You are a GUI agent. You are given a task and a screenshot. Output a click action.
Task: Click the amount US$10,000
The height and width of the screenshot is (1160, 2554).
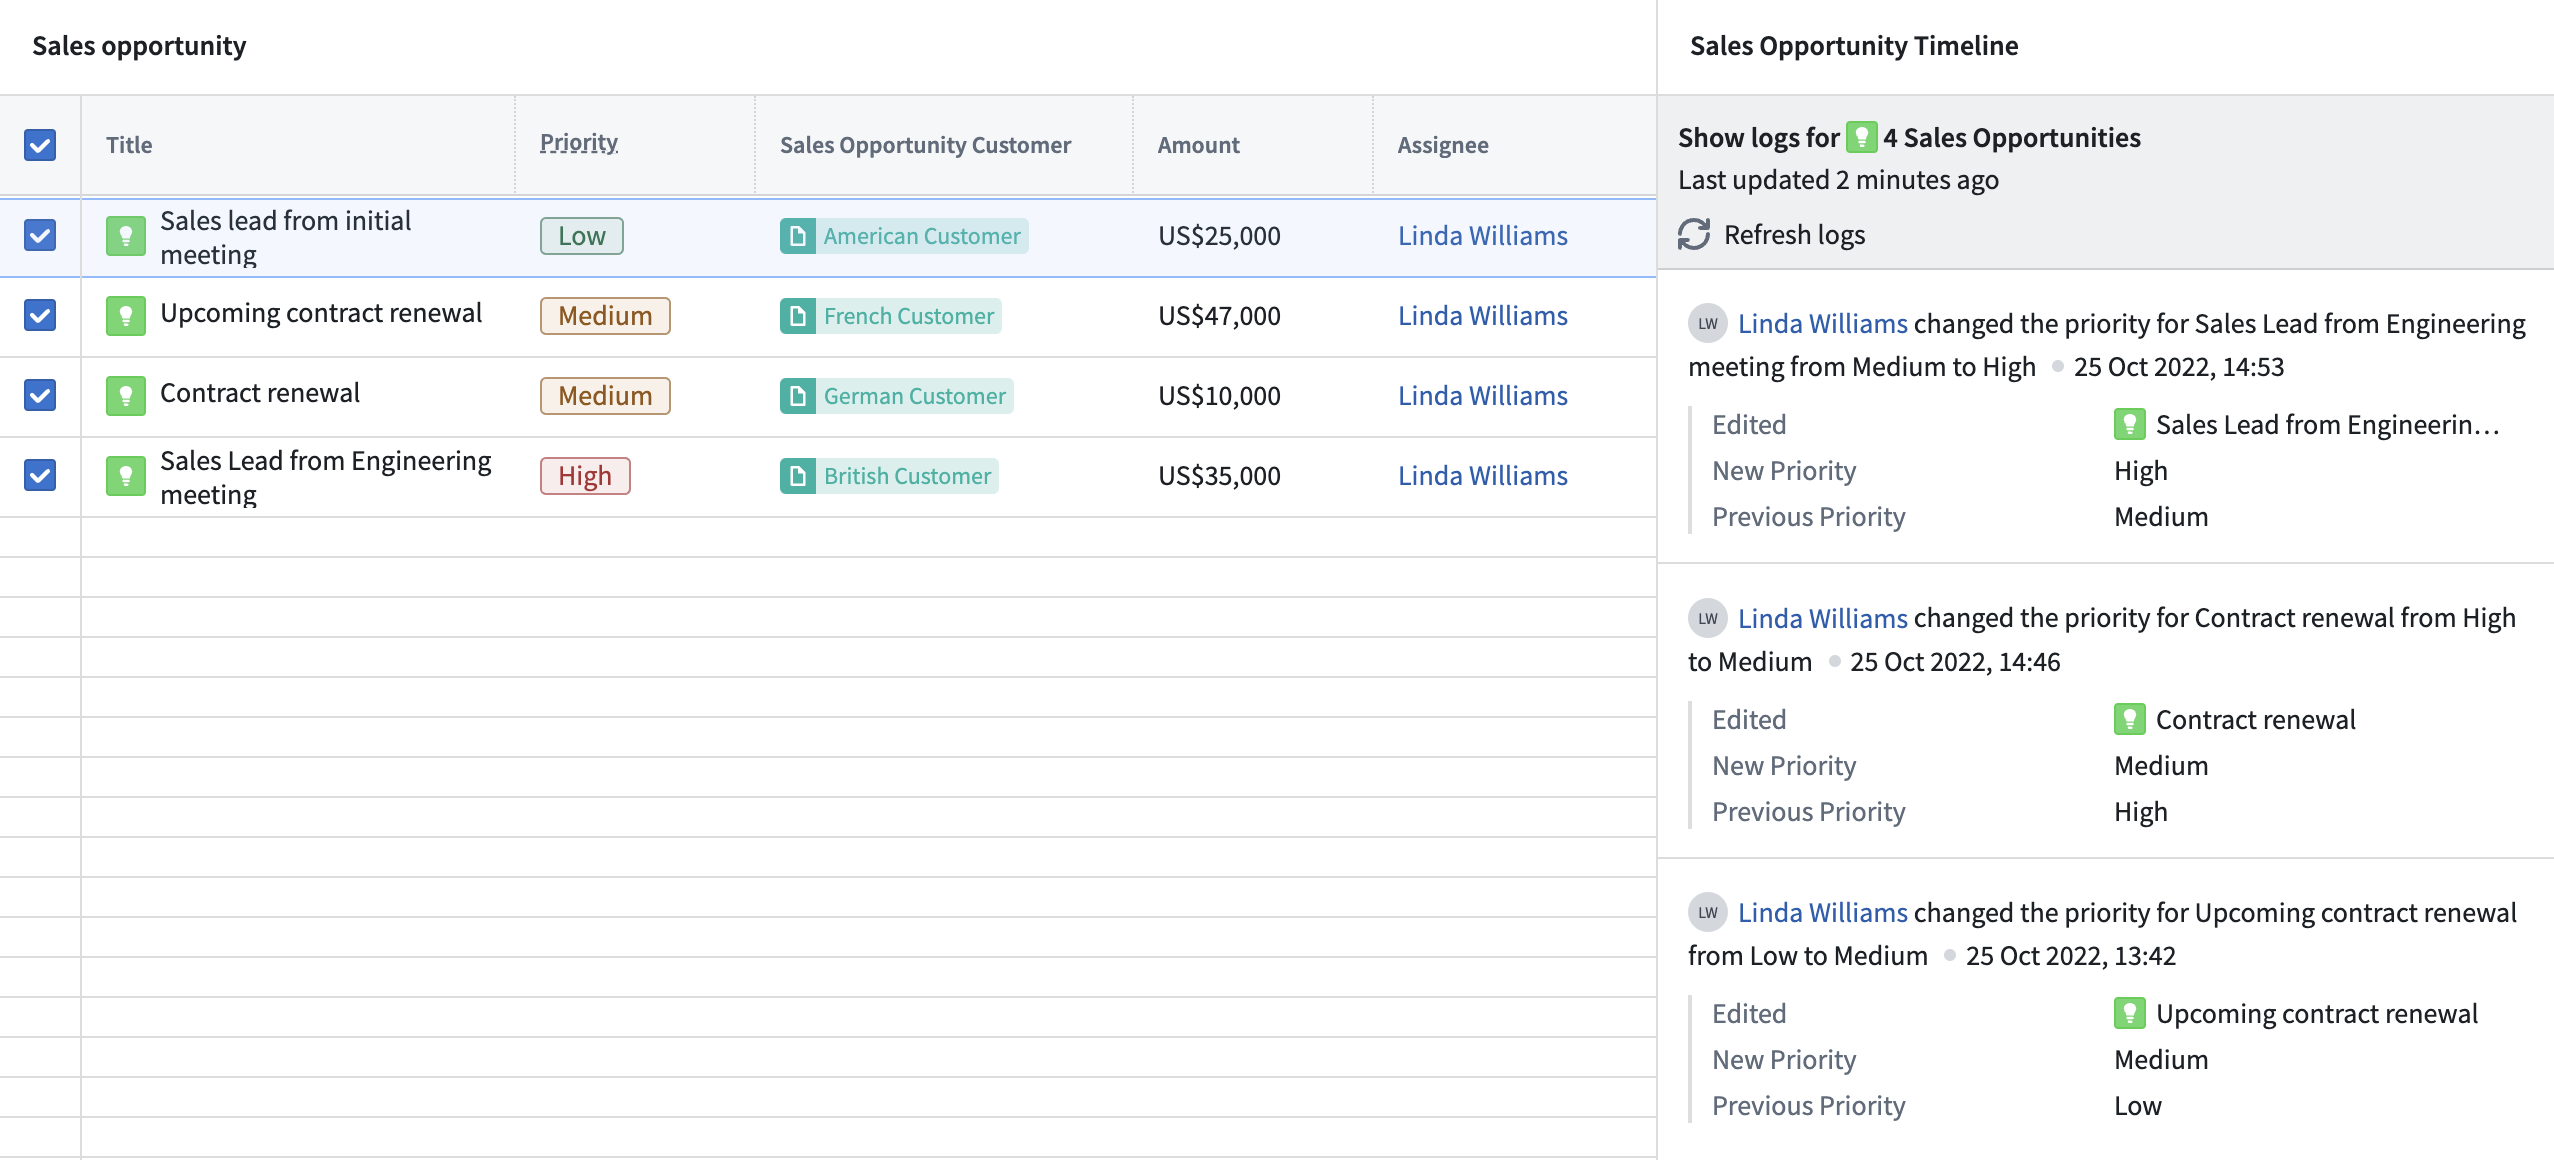1219,396
